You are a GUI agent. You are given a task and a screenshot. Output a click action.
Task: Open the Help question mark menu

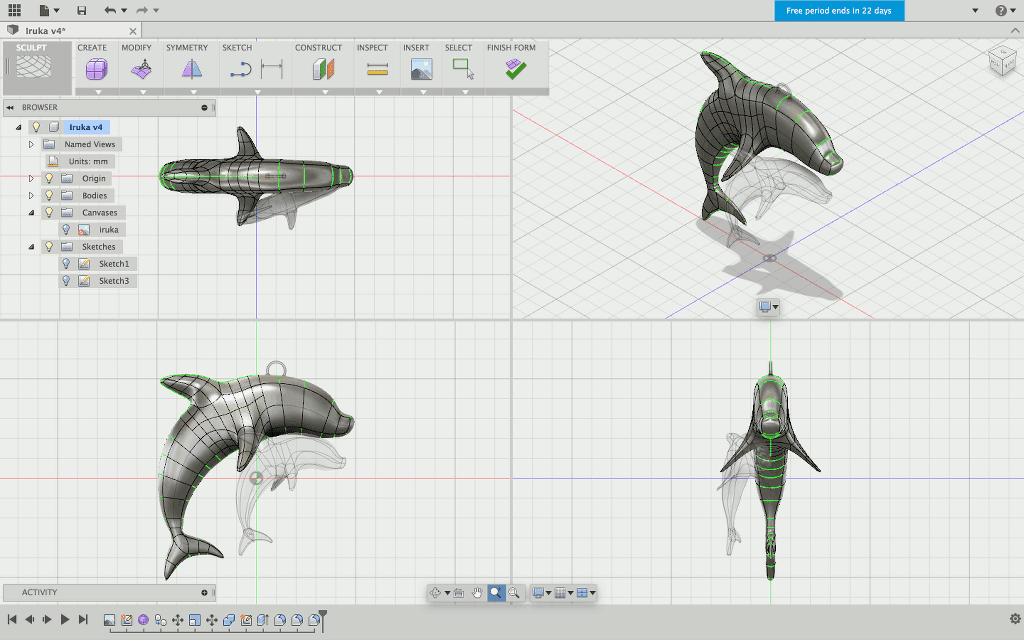point(1001,10)
